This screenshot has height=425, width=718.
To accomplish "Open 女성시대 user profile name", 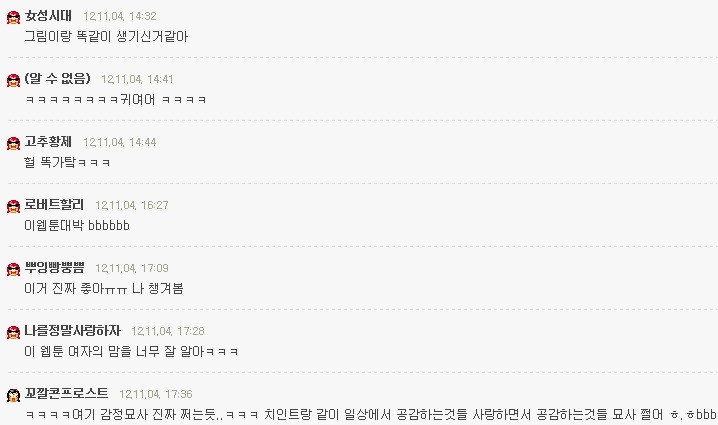I will [48, 16].
